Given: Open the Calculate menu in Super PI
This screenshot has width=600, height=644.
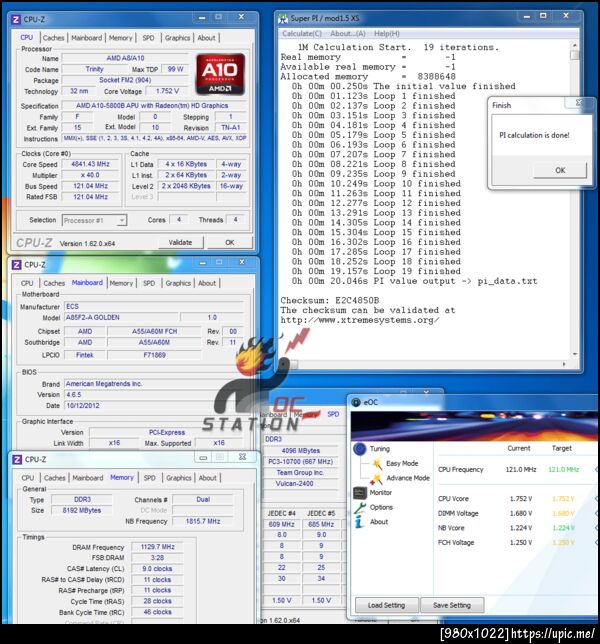Looking at the screenshot, I should point(302,34).
